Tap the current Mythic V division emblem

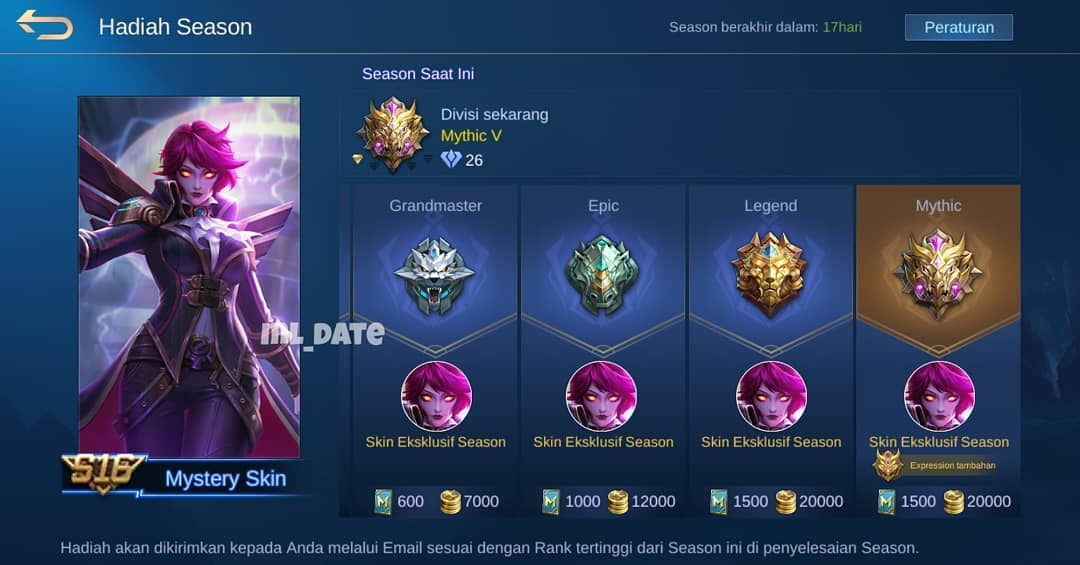393,134
